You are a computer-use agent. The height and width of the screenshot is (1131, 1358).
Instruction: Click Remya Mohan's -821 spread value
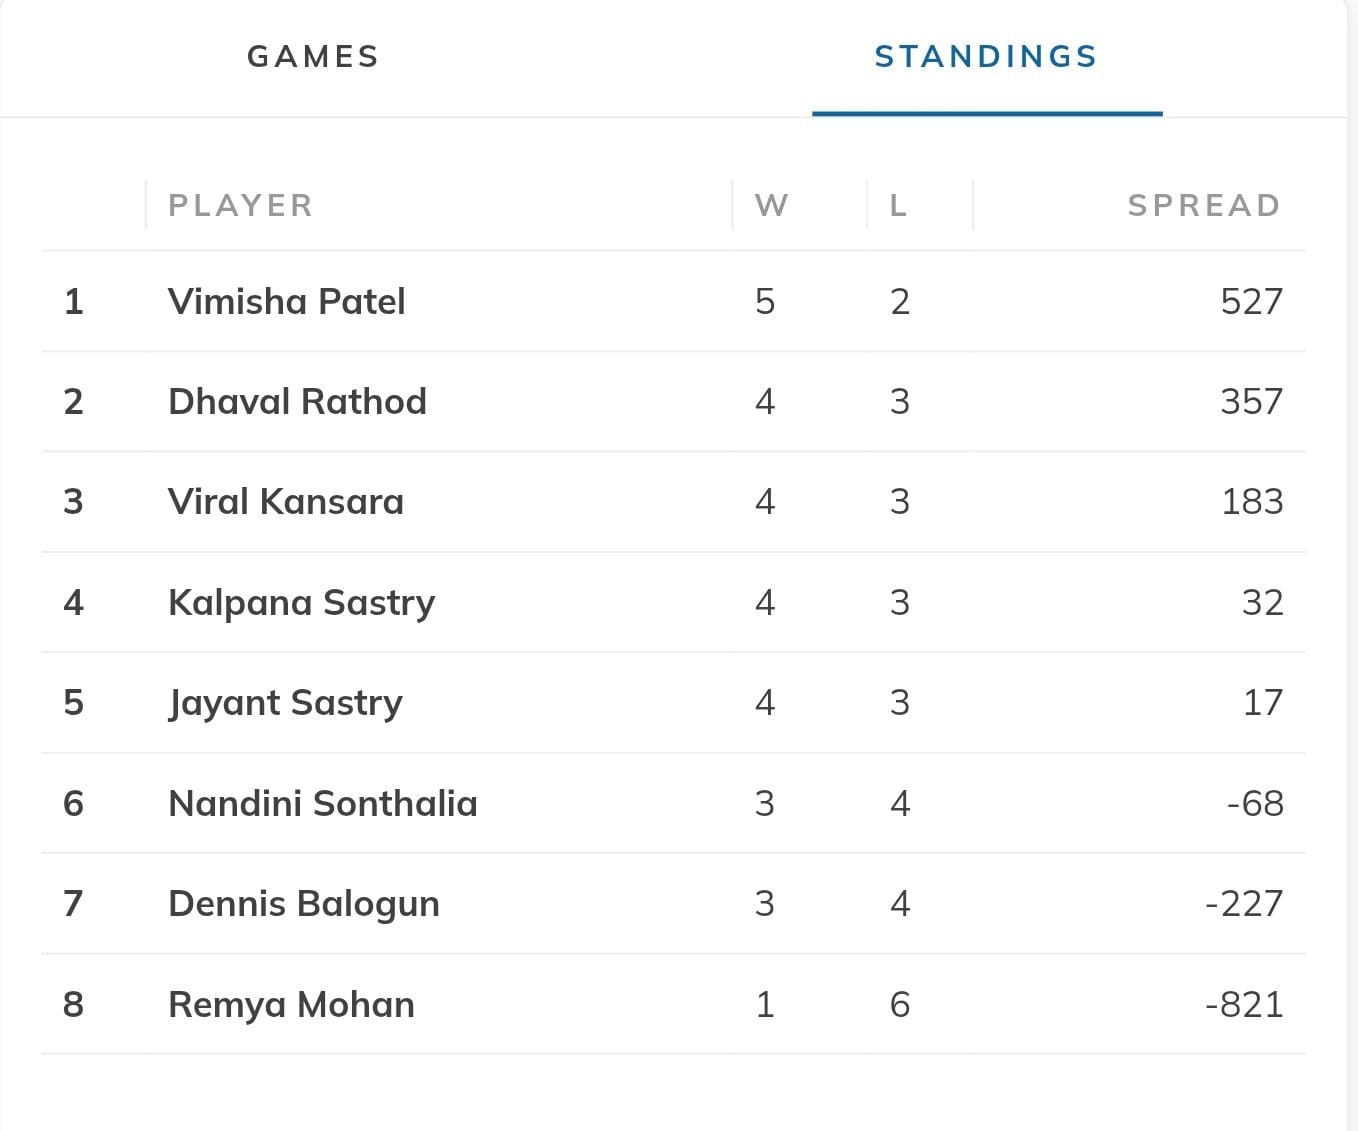[x=1244, y=1004]
